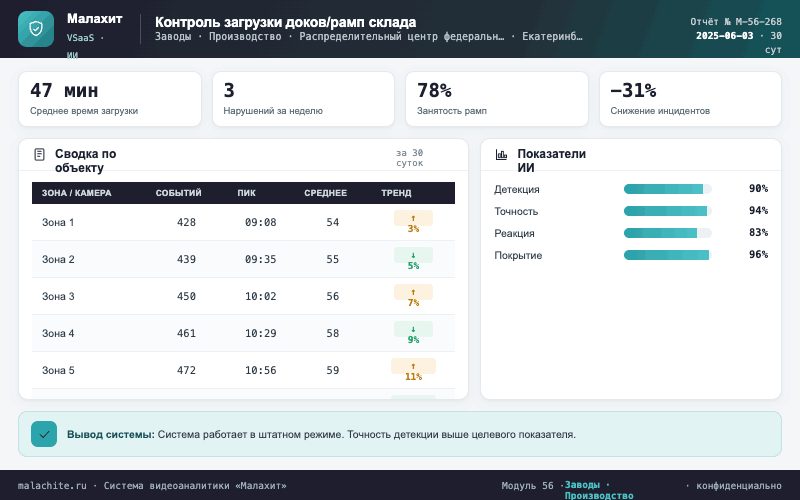
Task: Click the ↓9% trend badge for Зона 4
Action: tap(413, 334)
